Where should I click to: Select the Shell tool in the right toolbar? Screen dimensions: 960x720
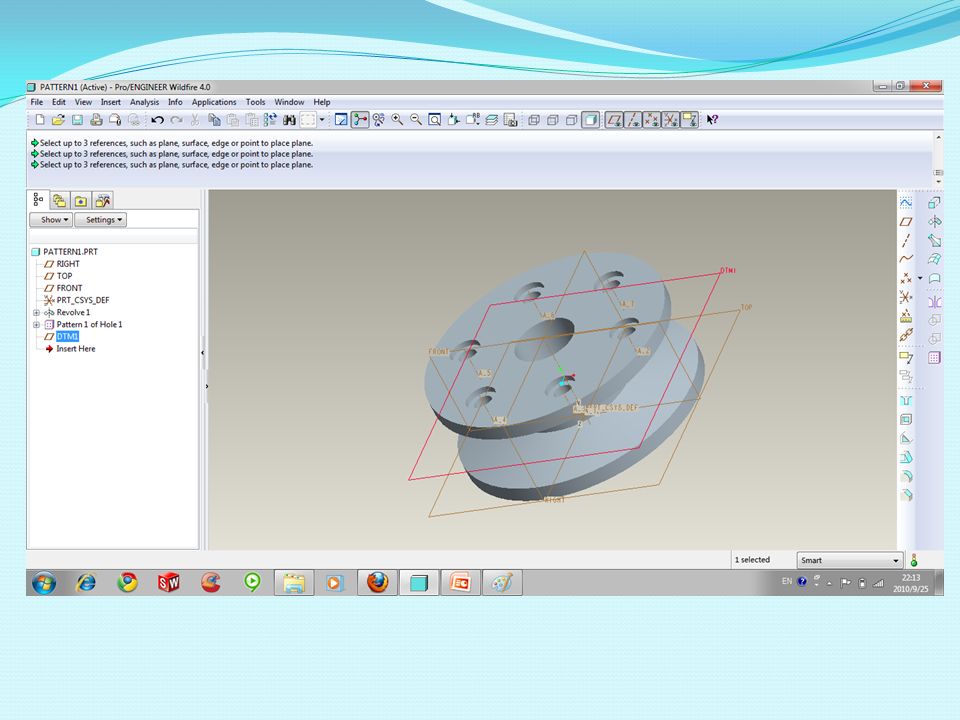[906, 419]
